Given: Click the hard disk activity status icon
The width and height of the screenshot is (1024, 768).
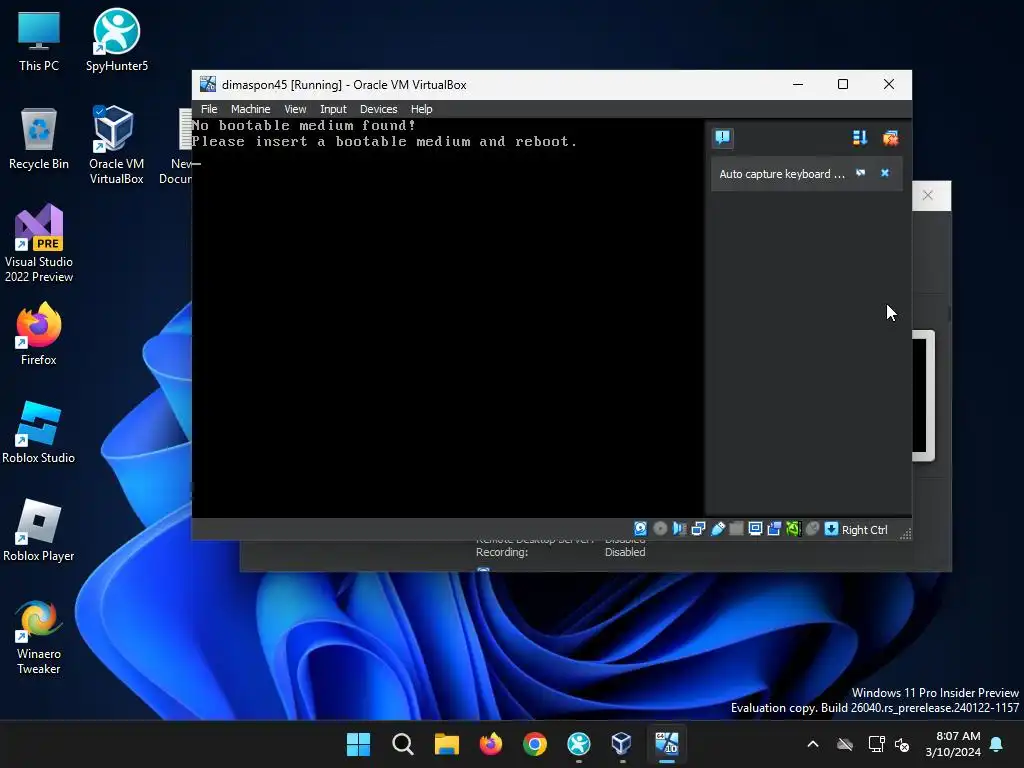Looking at the screenshot, I should (641, 528).
